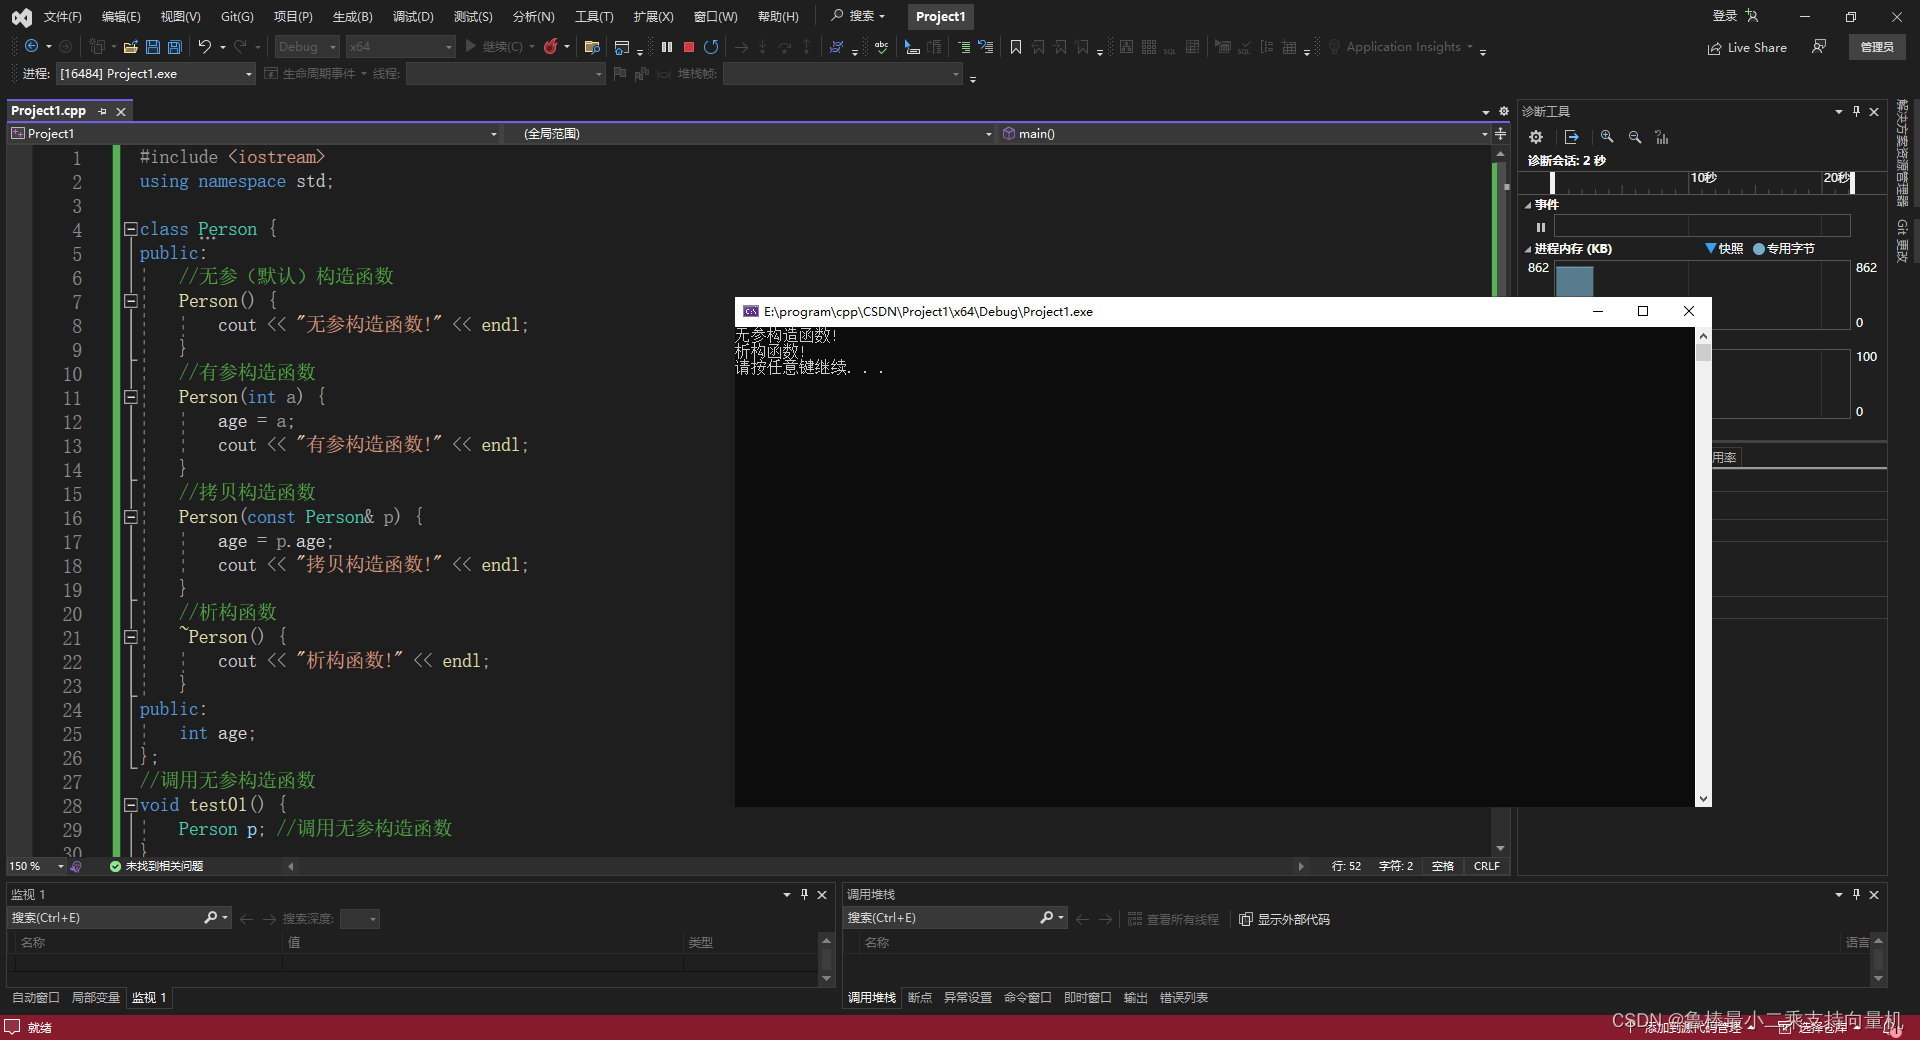Click the Open File folder icon
1920x1040 pixels.
pyautogui.click(x=130, y=47)
